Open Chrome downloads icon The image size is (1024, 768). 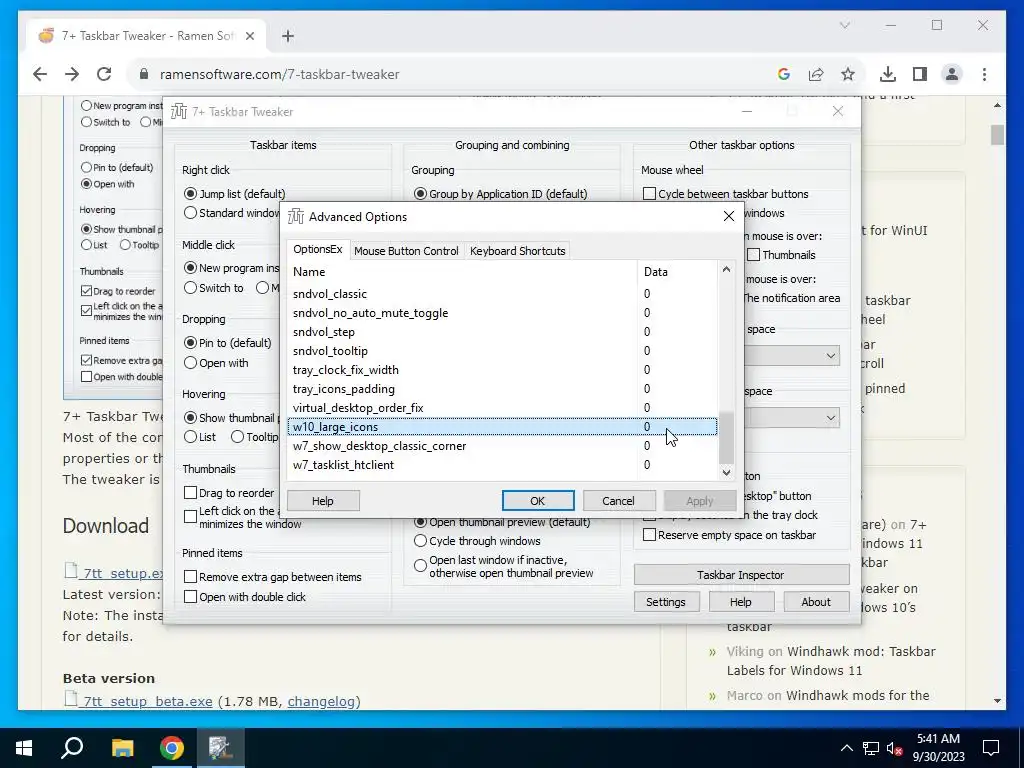click(x=888, y=74)
